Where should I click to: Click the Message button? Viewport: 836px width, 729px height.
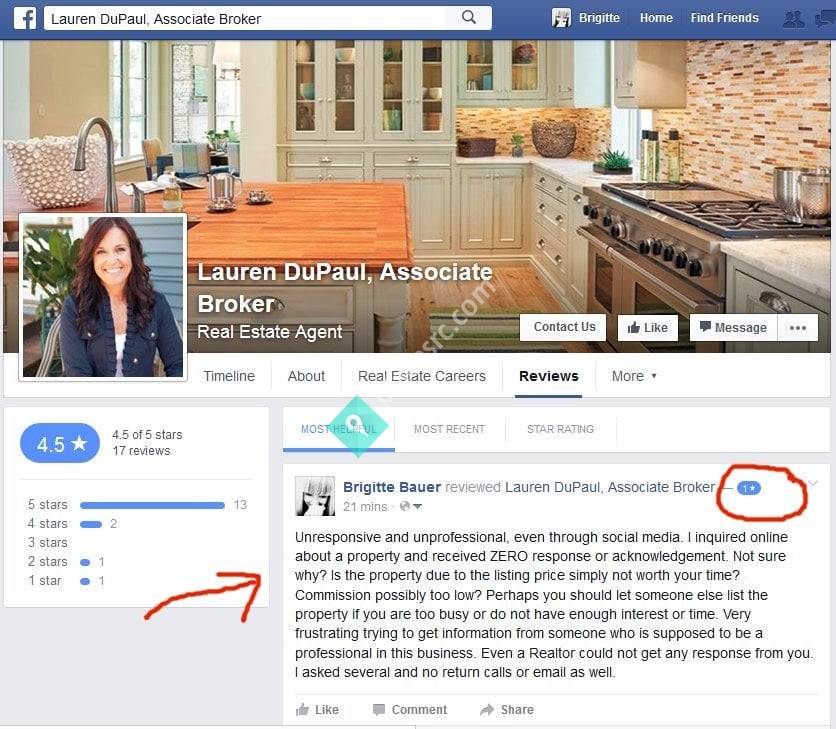click(733, 327)
